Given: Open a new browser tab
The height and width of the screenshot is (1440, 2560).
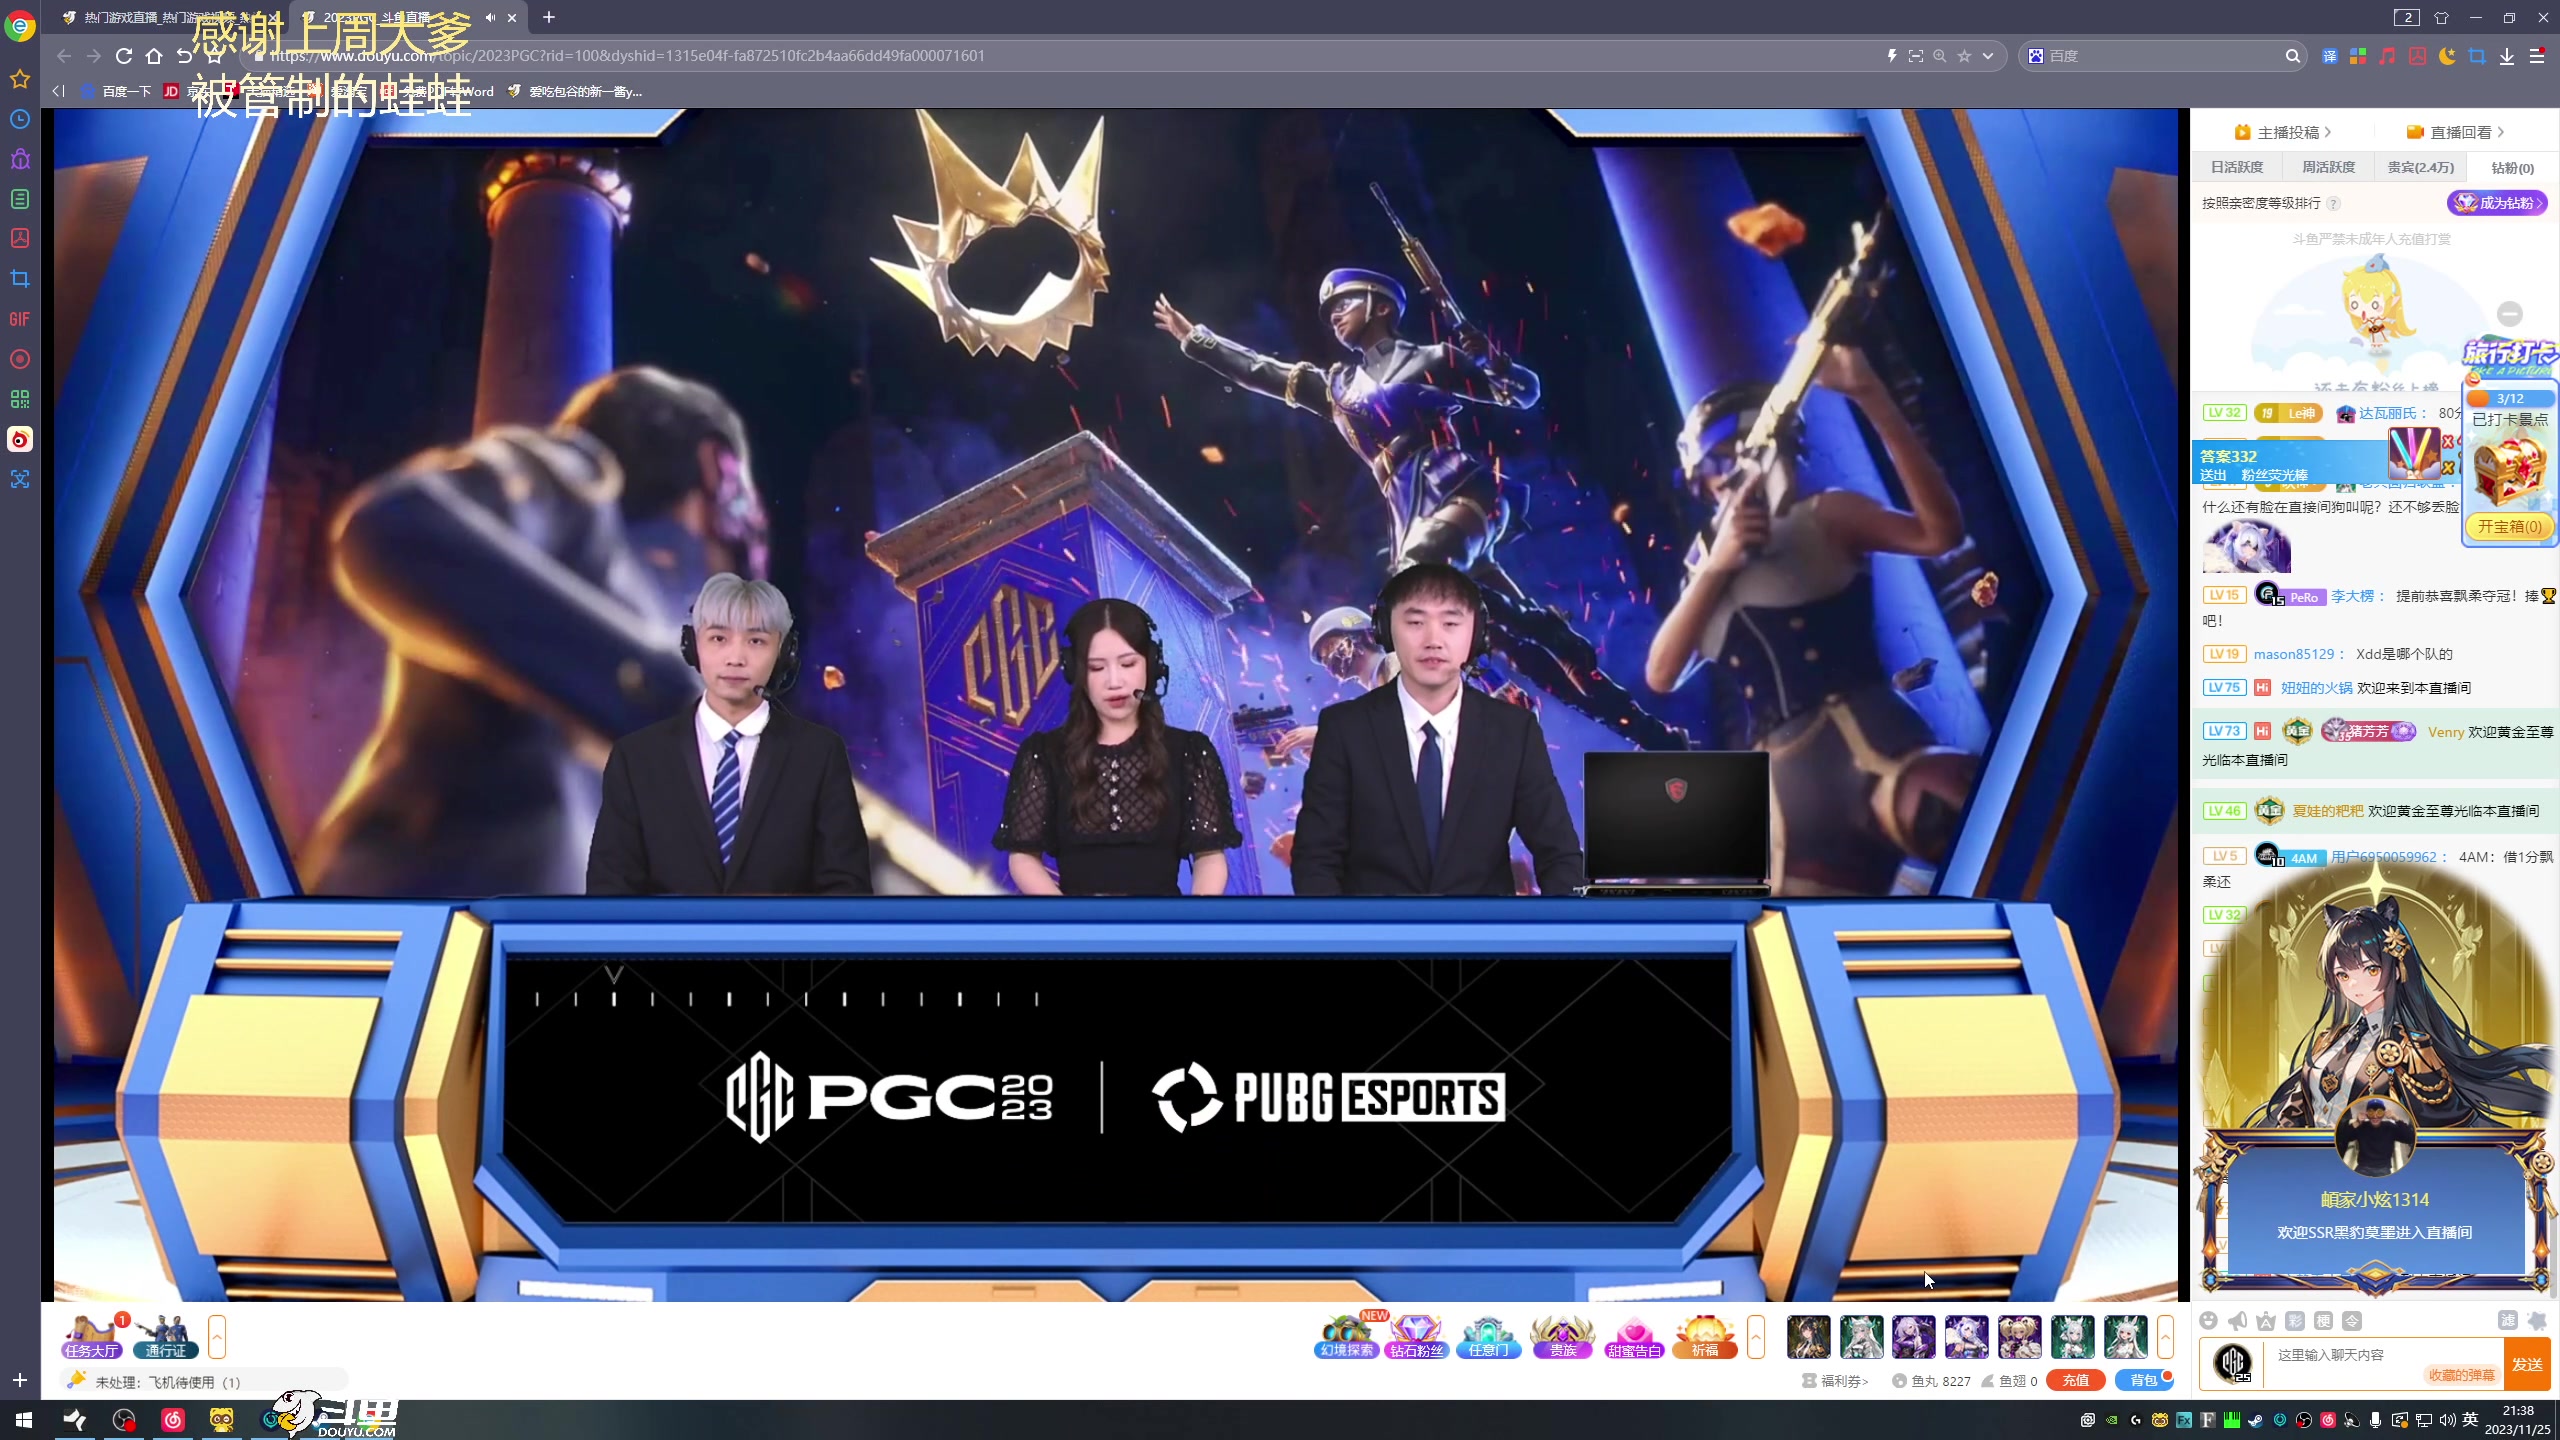Looking at the screenshot, I should coord(549,17).
